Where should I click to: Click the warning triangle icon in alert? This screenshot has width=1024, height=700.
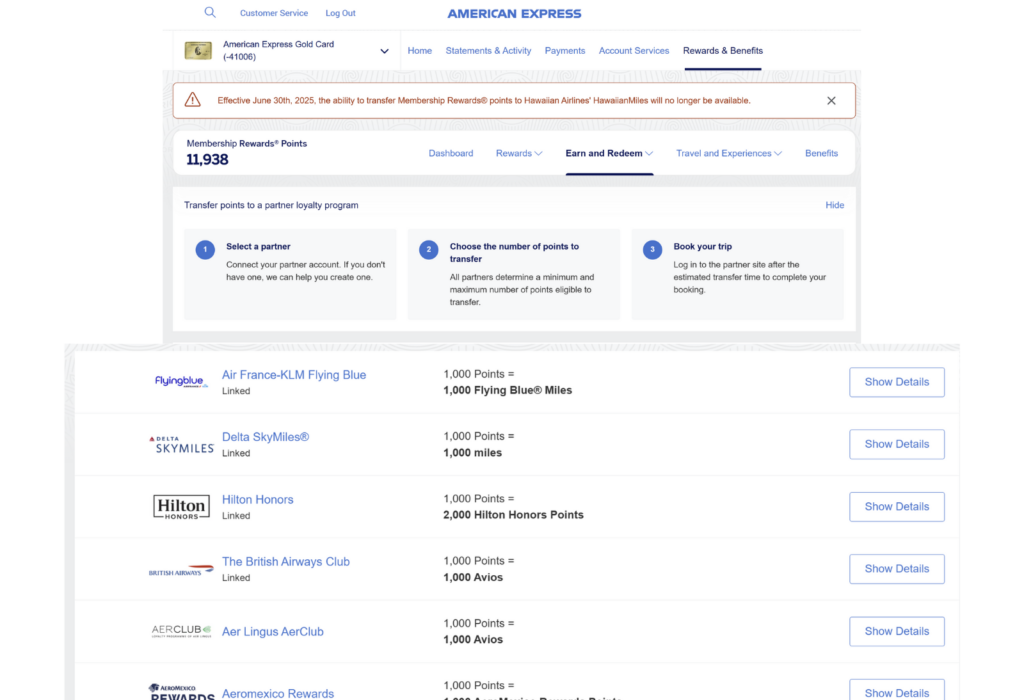point(193,100)
